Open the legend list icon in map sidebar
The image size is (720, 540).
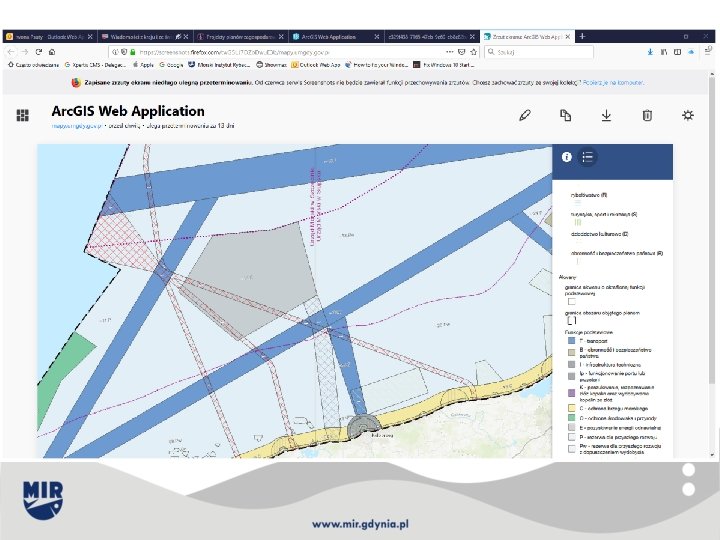(x=587, y=157)
